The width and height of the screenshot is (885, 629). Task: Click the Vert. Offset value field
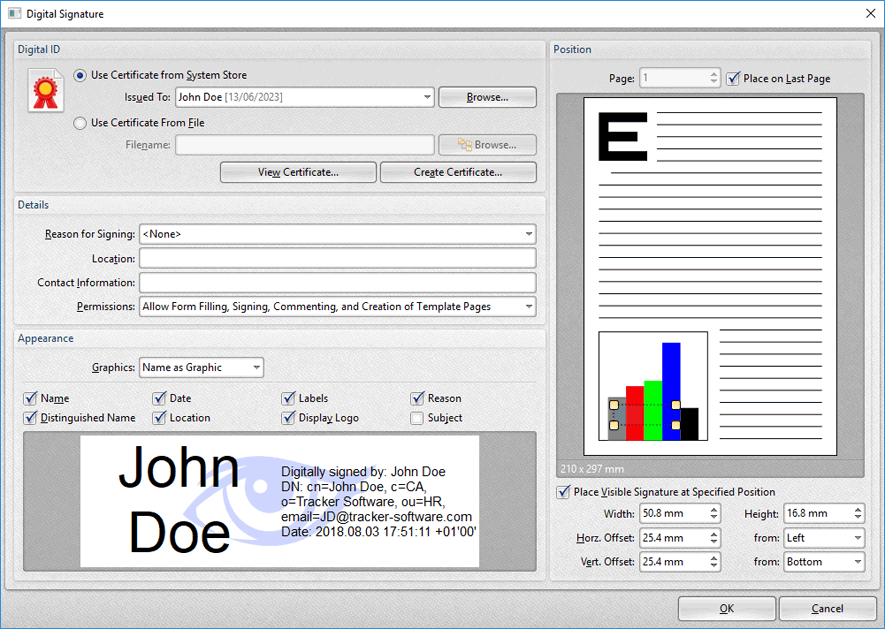[x=673, y=562]
